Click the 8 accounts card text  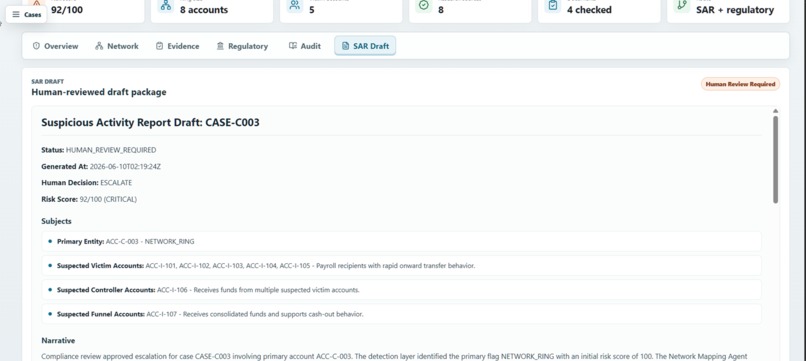click(204, 10)
